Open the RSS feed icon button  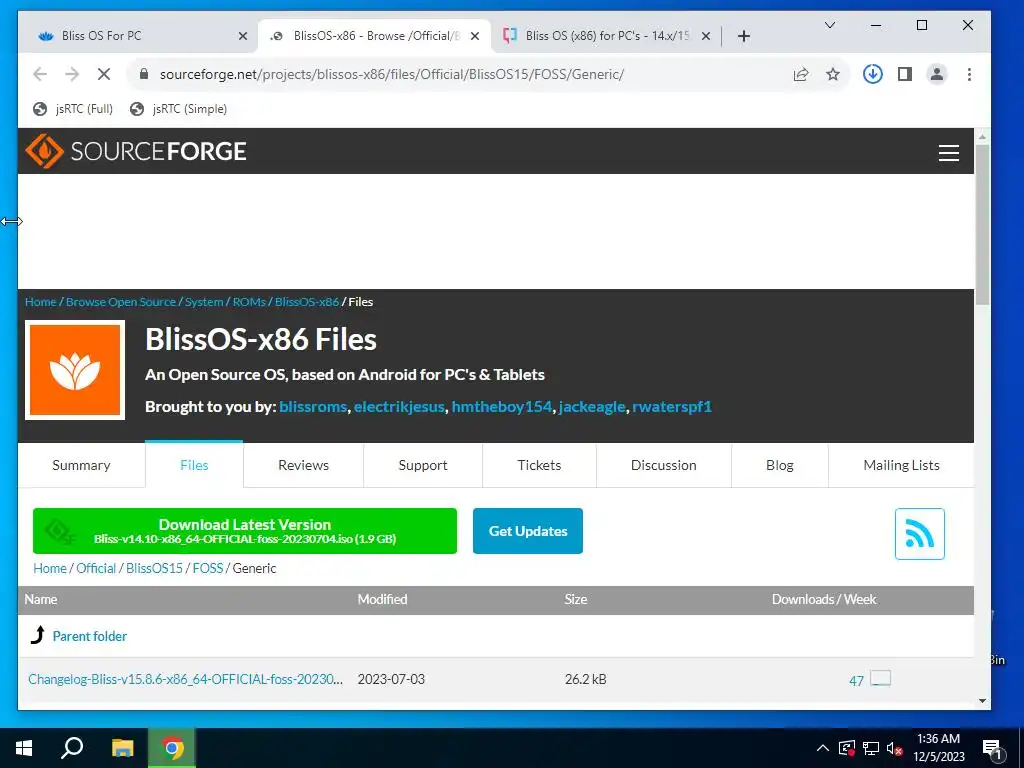pos(920,534)
